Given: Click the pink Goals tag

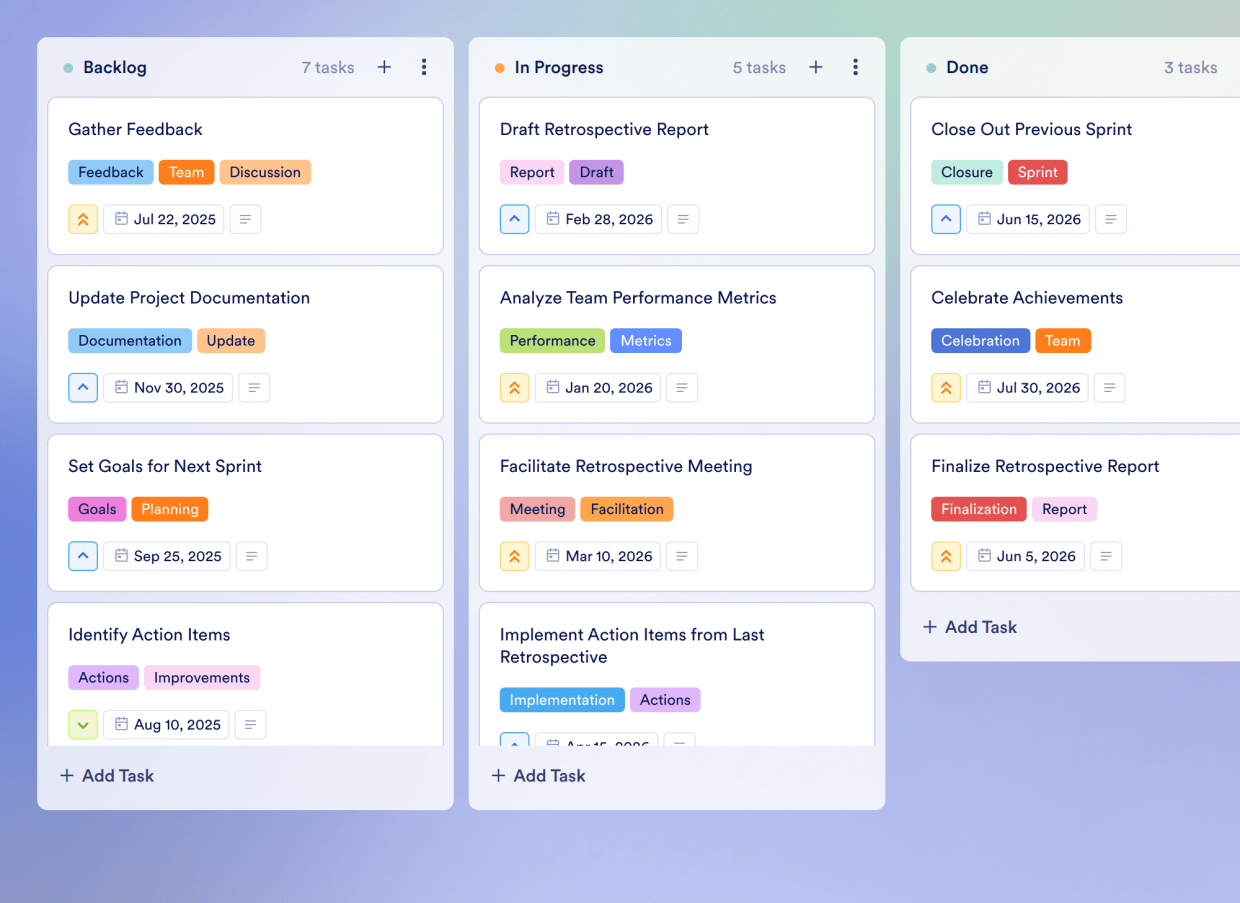Looking at the screenshot, I should [97, 509].
